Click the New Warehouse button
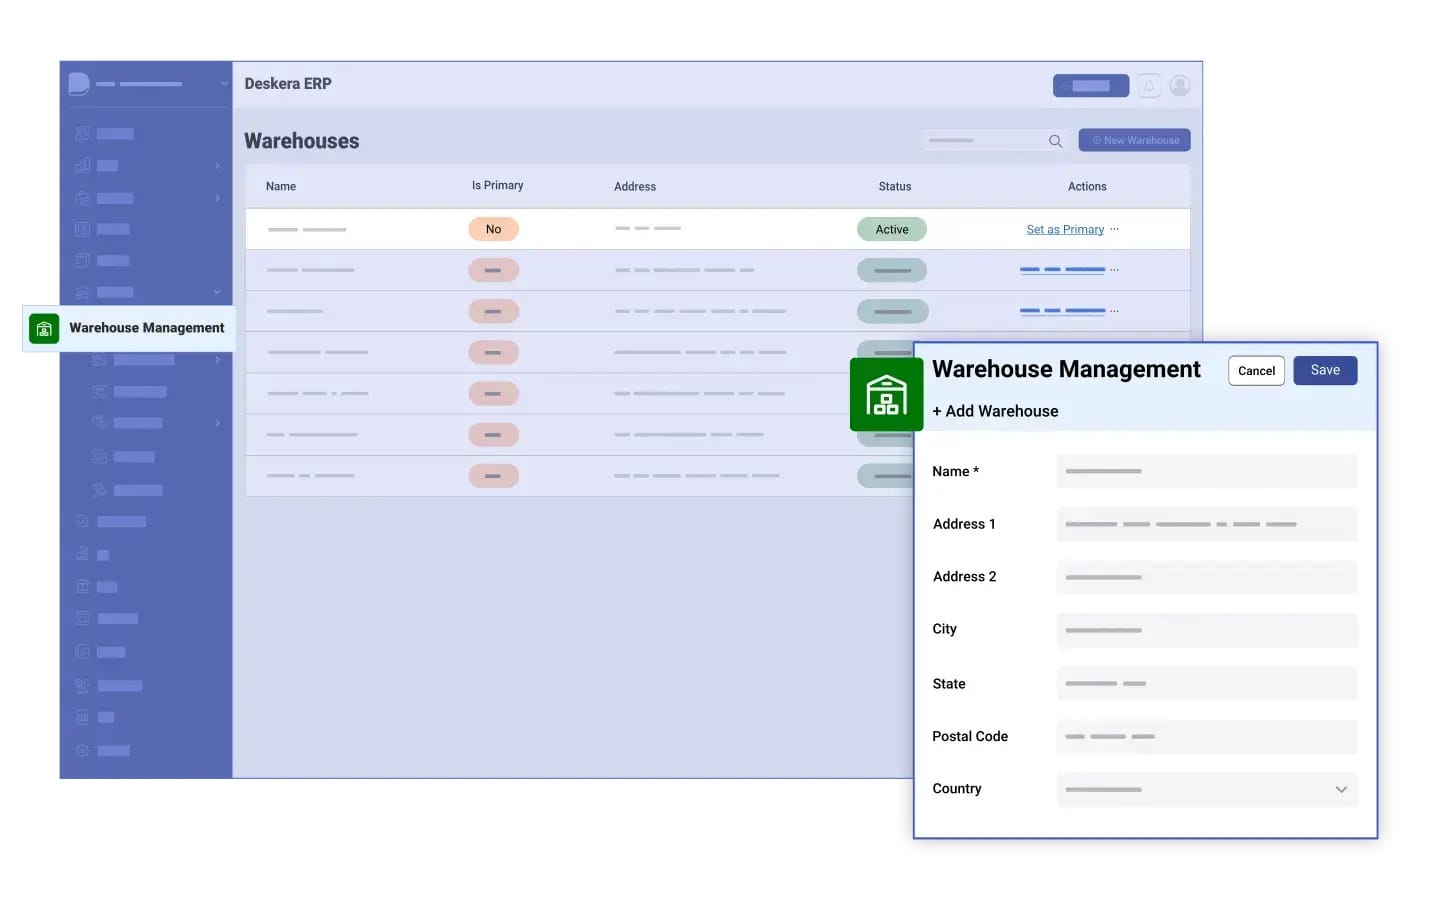 [x=1134, y=140]
